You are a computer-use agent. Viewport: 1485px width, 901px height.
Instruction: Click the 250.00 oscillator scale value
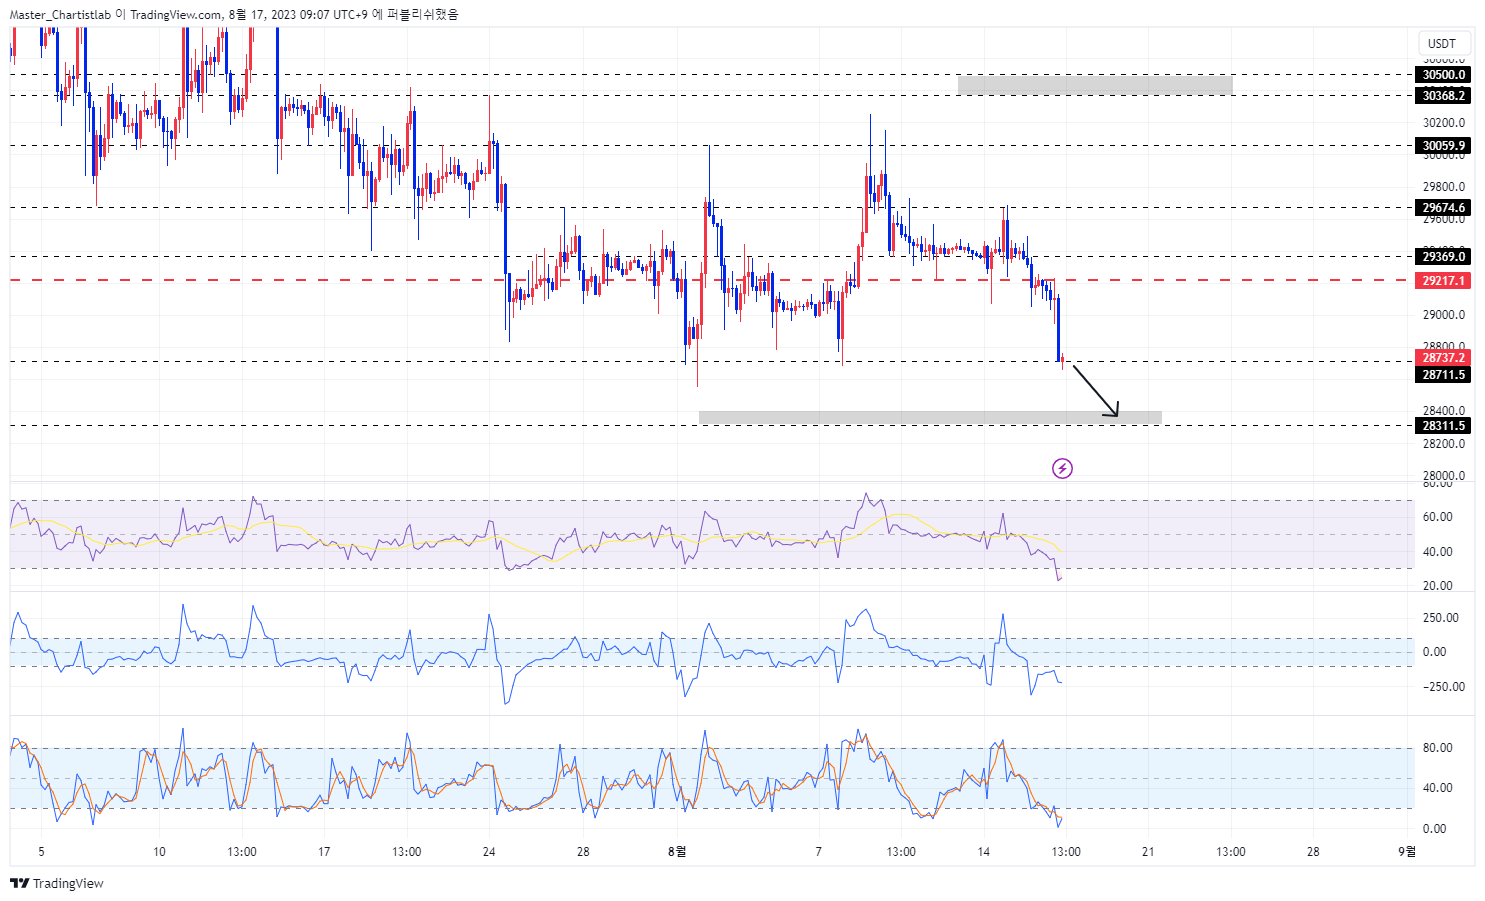[x=1441, y=618]
